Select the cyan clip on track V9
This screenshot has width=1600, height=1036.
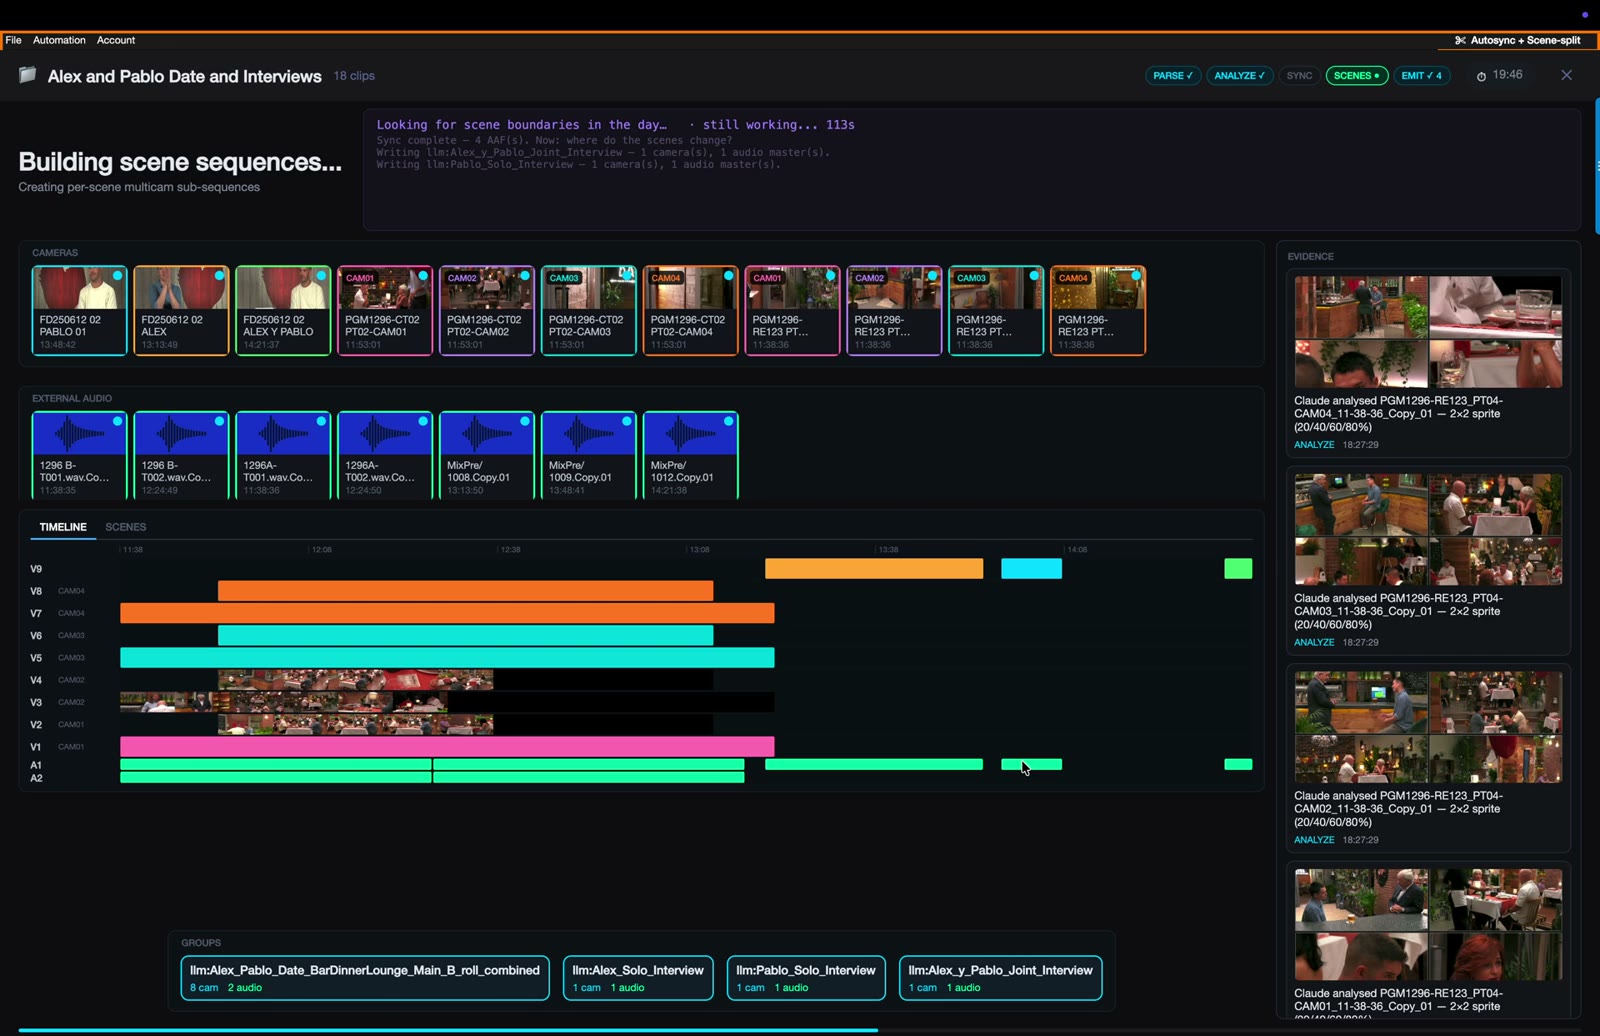pyautogui.click(x=1031, y=568)
